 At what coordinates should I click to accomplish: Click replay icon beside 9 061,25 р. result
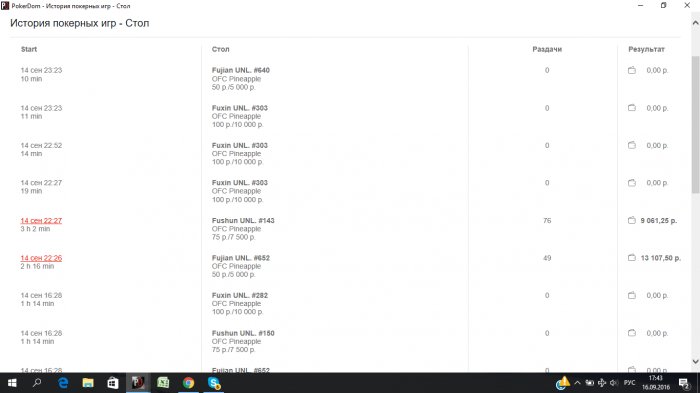[632, 221]
